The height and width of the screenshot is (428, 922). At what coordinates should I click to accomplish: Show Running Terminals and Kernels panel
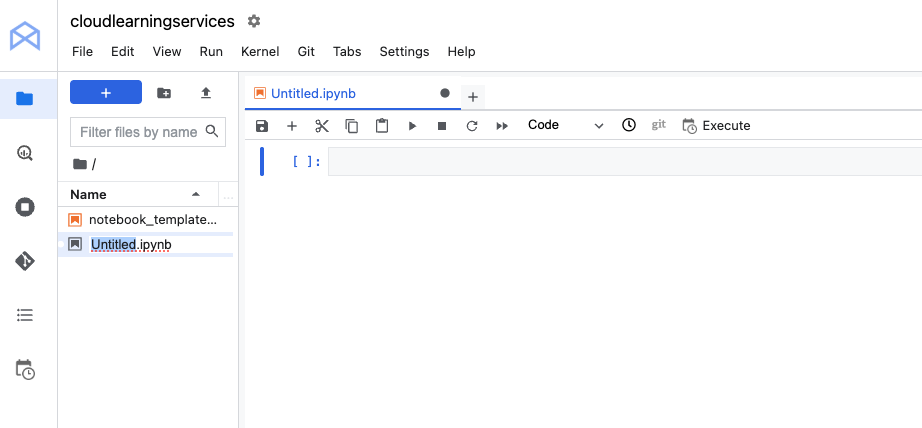point(25,207)
